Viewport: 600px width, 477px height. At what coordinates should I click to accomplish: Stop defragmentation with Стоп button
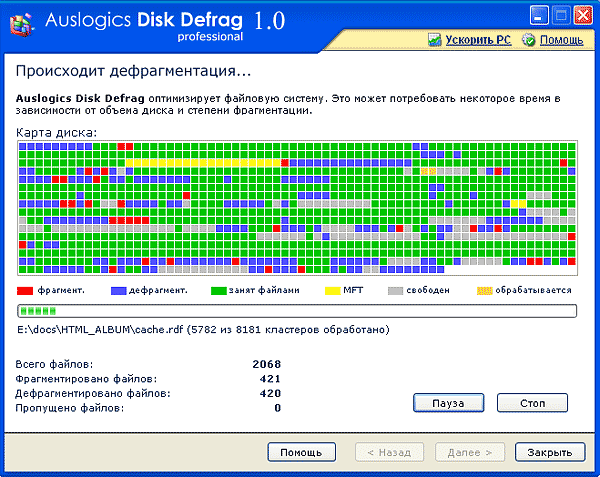532,403
